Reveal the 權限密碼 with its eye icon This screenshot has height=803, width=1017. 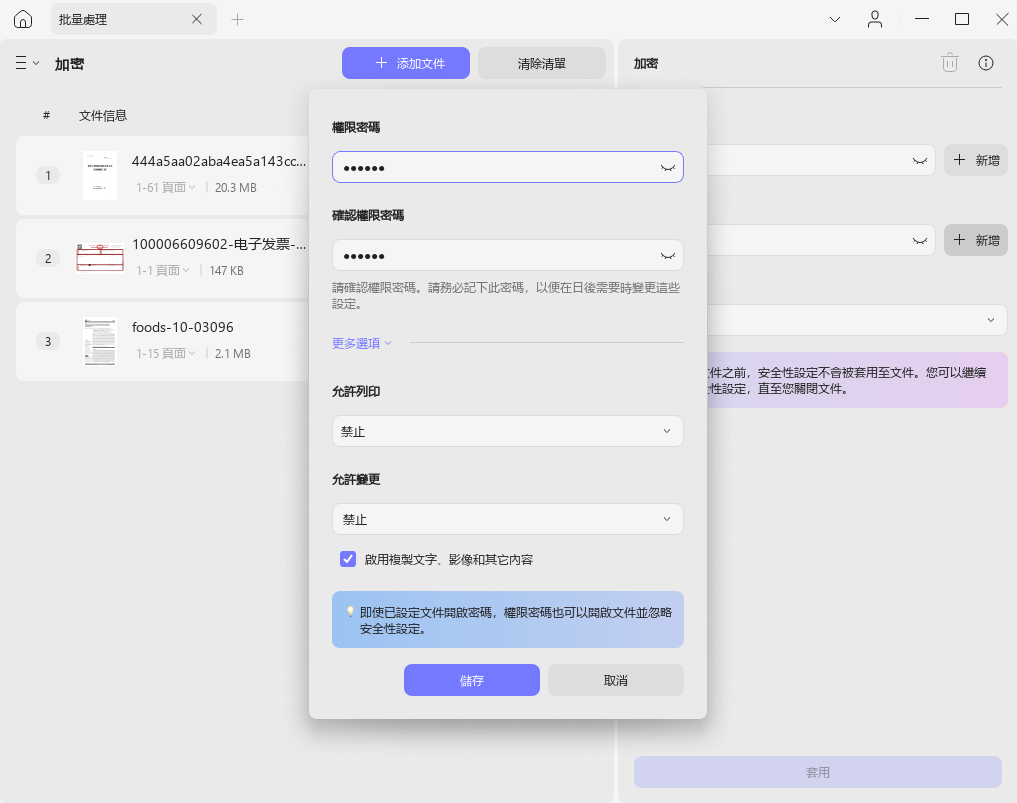click(667, 167)
